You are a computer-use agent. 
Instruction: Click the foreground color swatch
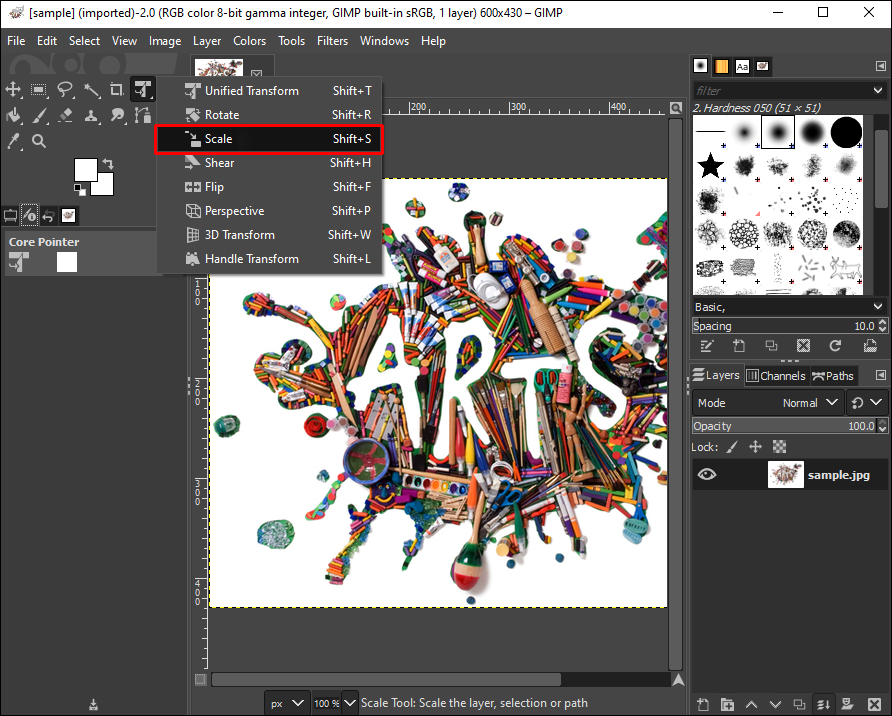86,170
